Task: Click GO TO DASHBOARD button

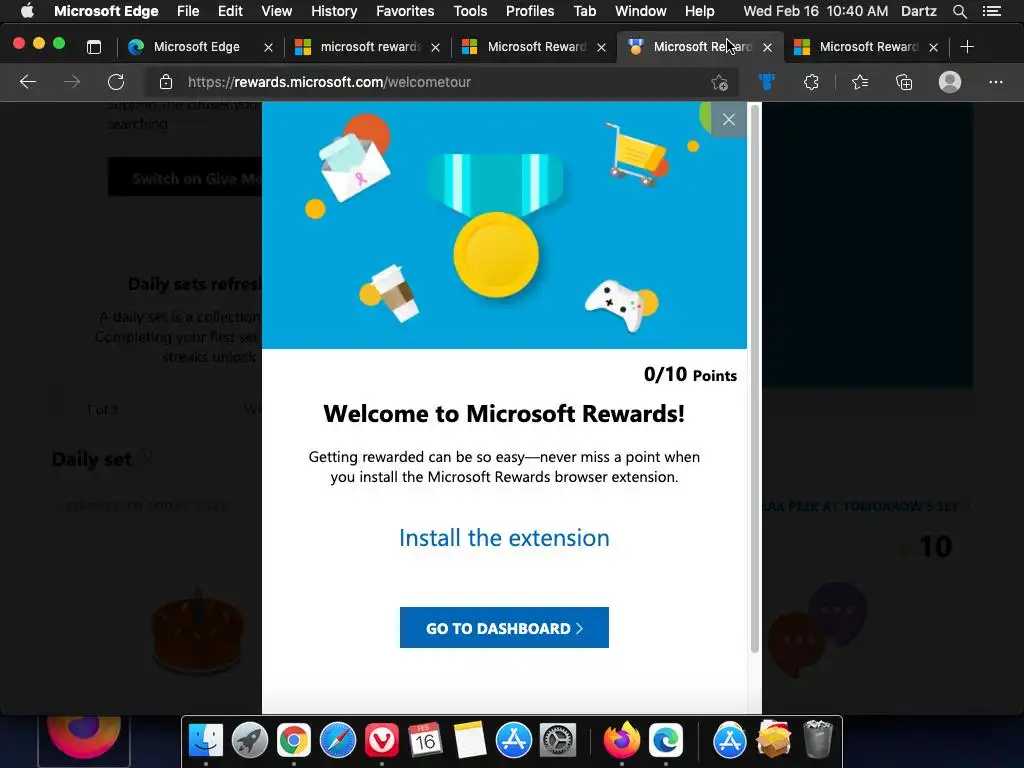Action: [x=504, y=628]
